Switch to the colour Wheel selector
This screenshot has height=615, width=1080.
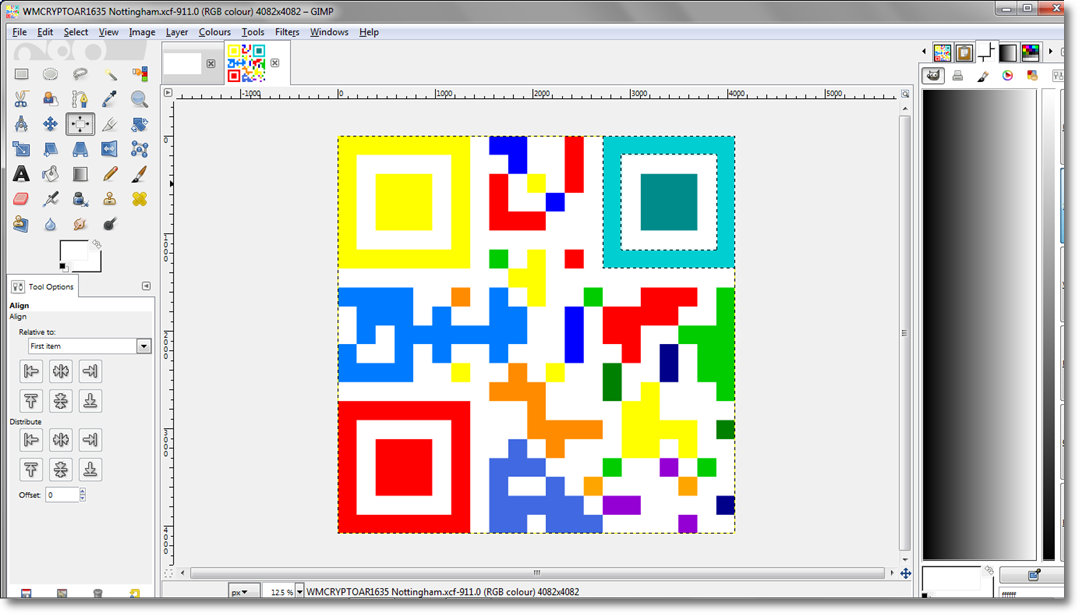1008,76
